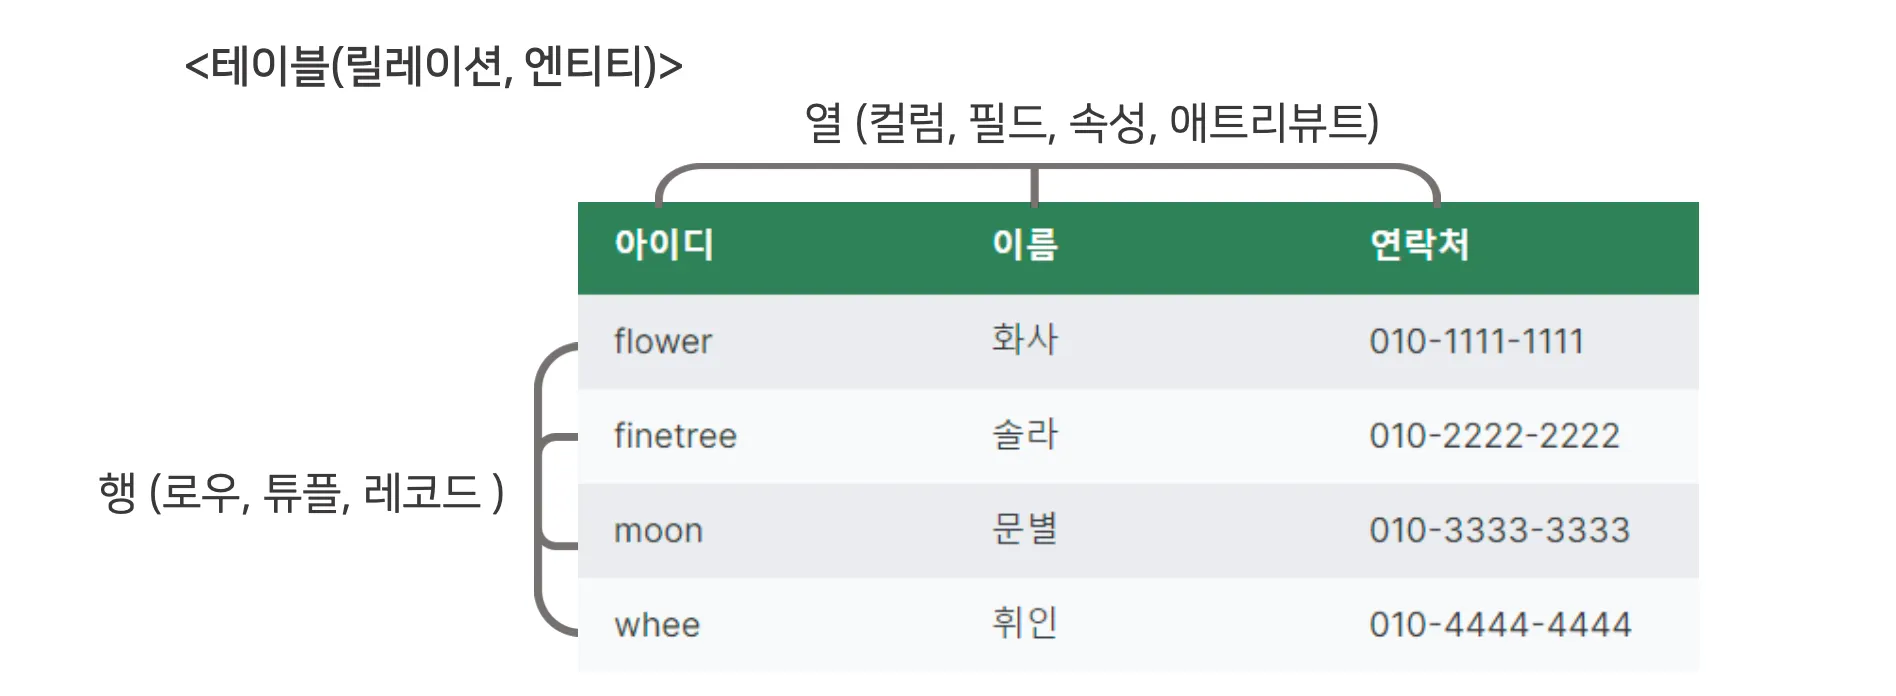Screen dimensions: 1896x696
Task: Click the 행 (로우, 튜플, 레코드) label
Action: 301,493
